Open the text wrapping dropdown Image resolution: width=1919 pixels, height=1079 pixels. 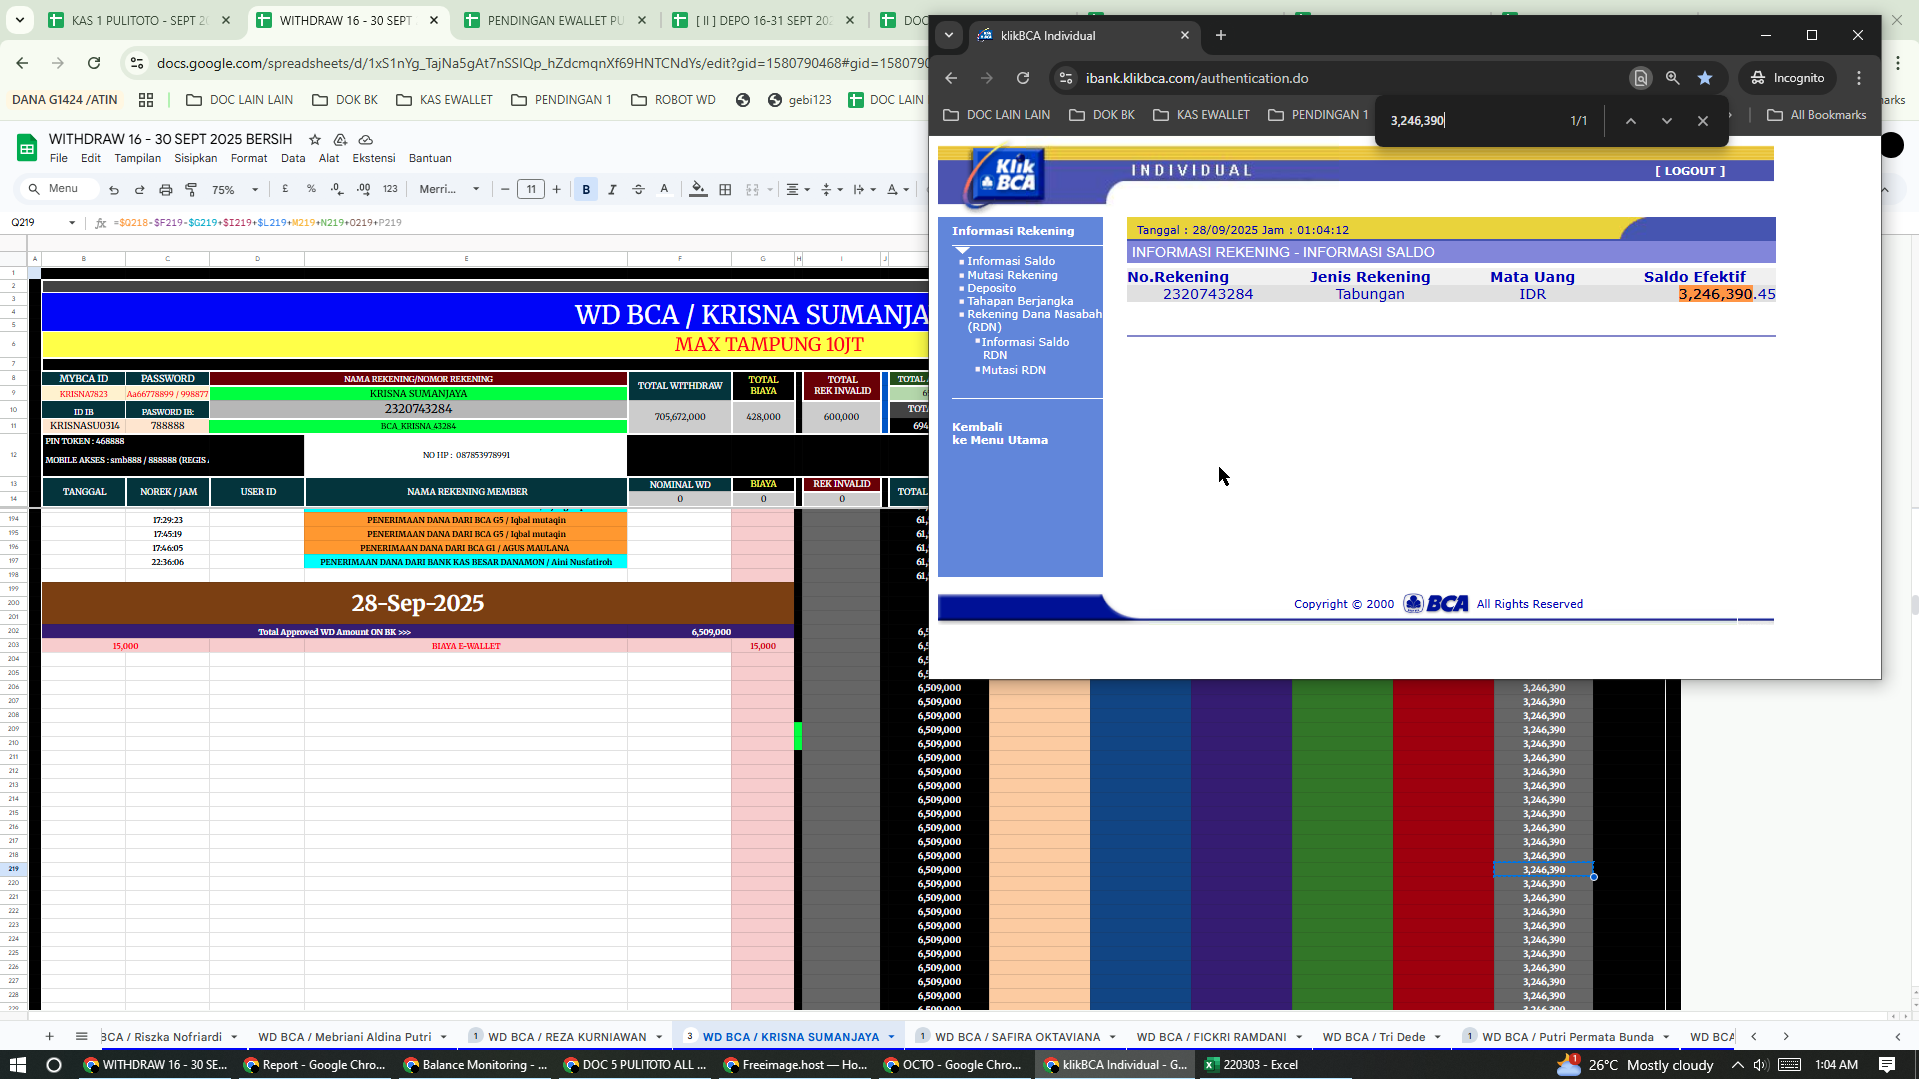[x=864, y=189]
